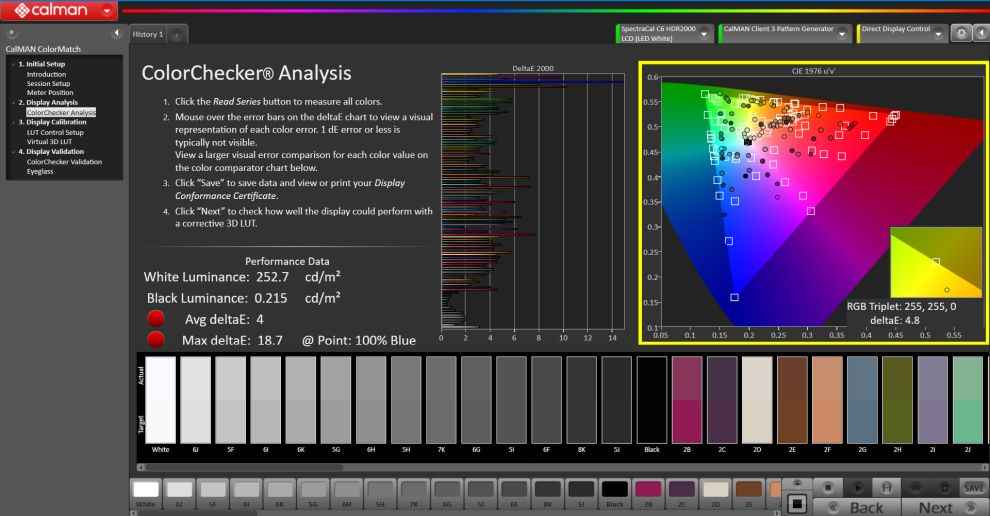Stop the measurement with the stop button
The height and width of the screenshot is (516, 990).
[828, 487]
